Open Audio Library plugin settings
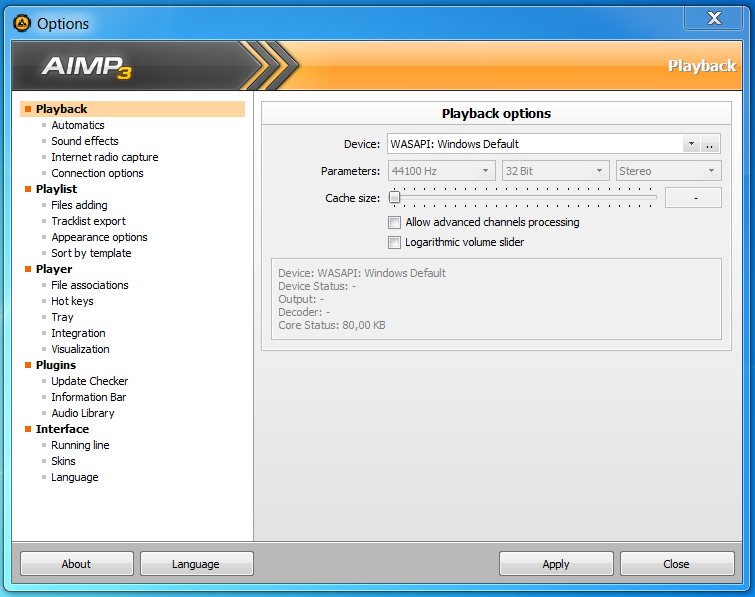 (x=83, y=413)
